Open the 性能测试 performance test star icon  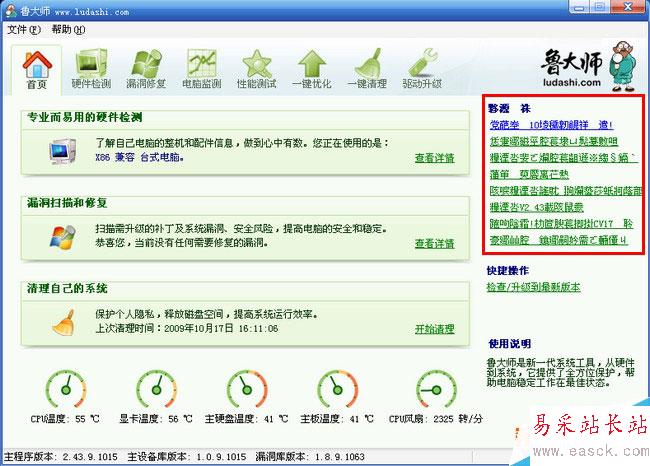257,63
